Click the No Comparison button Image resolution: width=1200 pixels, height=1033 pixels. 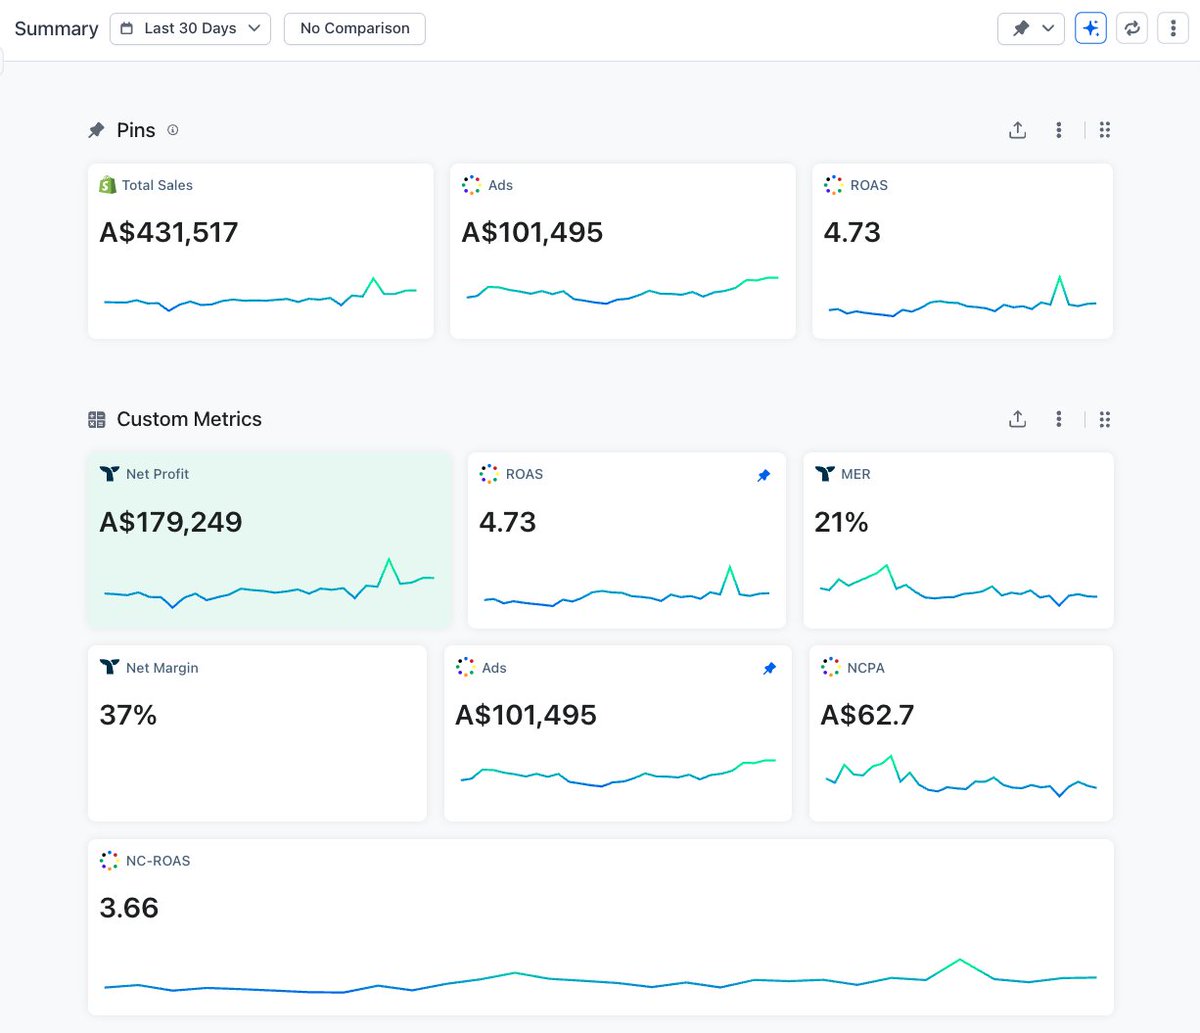pyautogui.click(x=355, y=28)
